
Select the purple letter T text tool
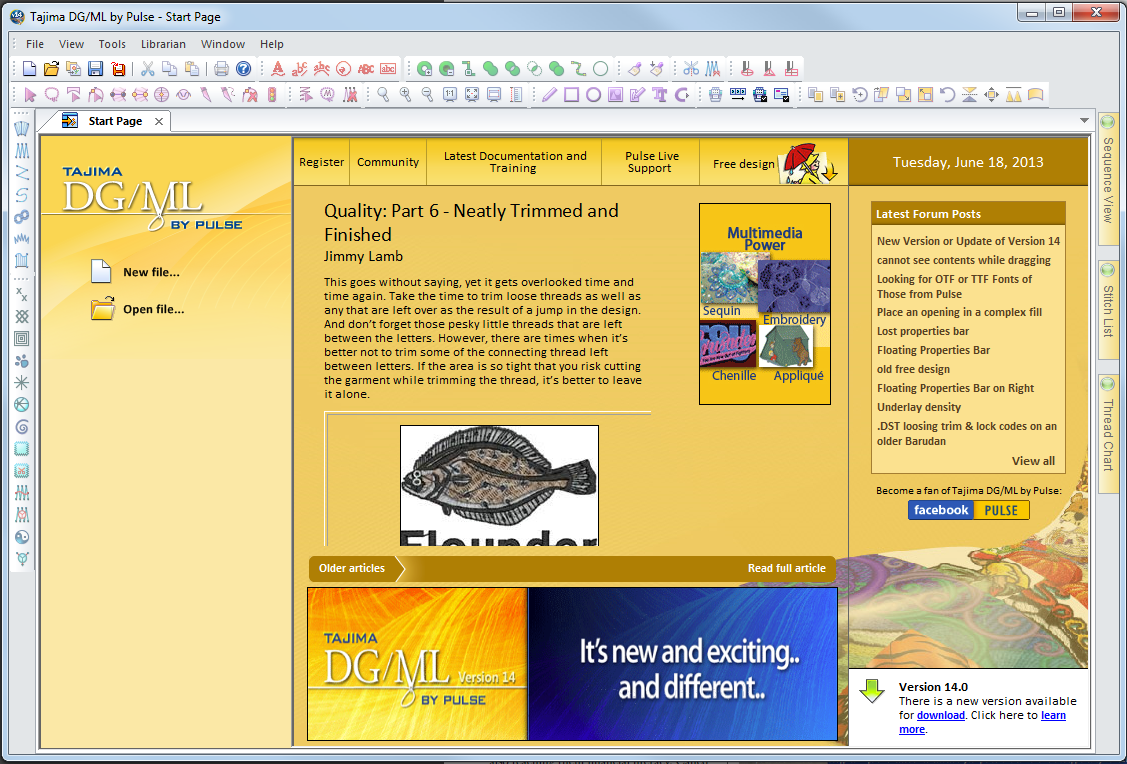pos(659,94)
